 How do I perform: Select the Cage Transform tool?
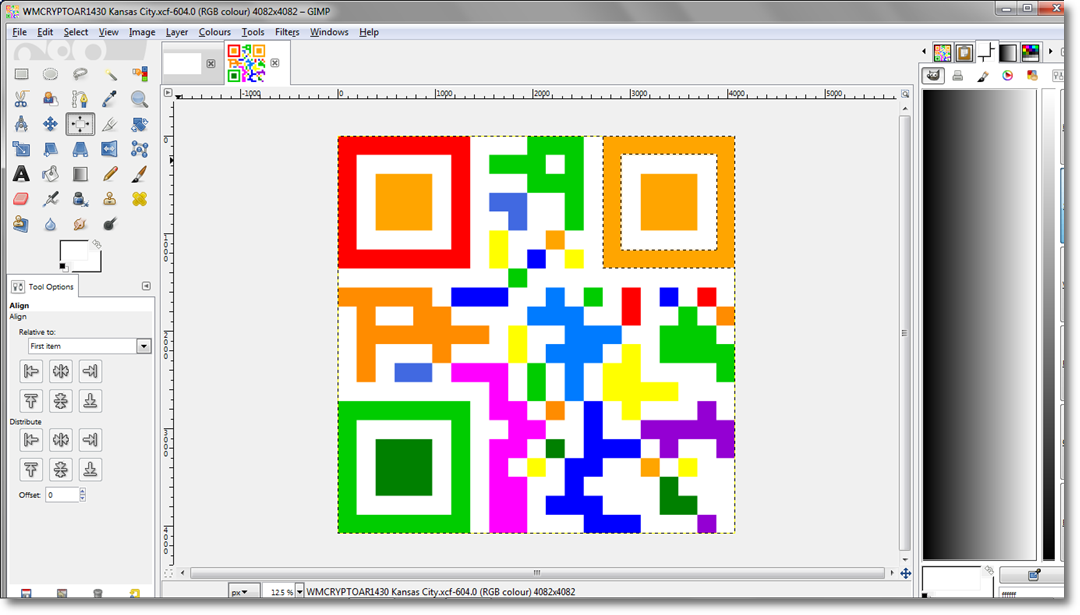[x=139, y=149]
